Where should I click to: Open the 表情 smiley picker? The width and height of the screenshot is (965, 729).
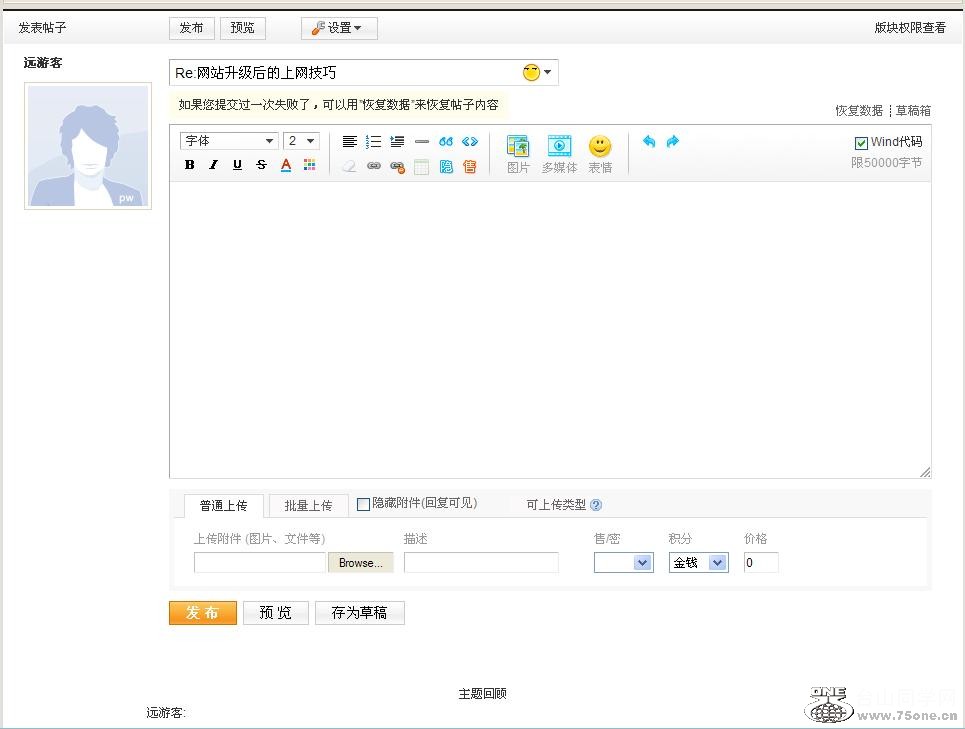[x=600, y=154]
